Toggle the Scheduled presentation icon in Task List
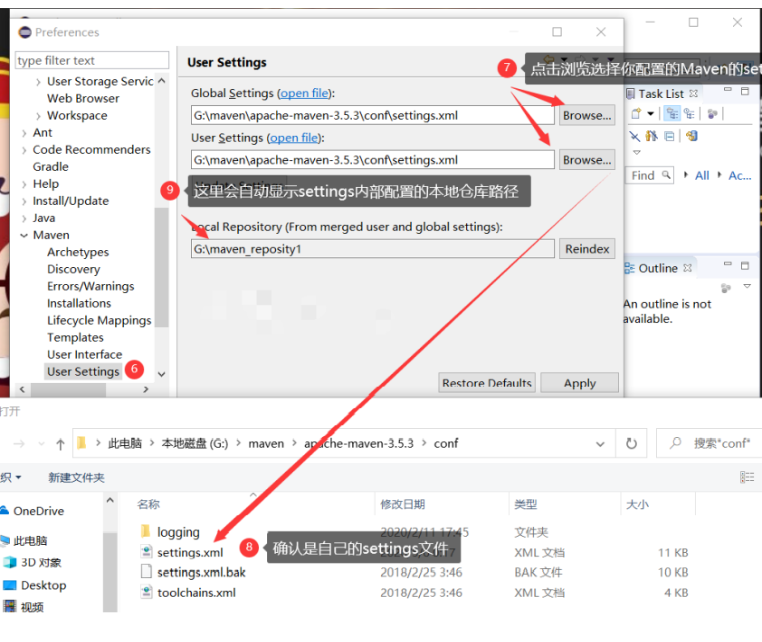This screenshot has height=642, width=762. (689, 114)
